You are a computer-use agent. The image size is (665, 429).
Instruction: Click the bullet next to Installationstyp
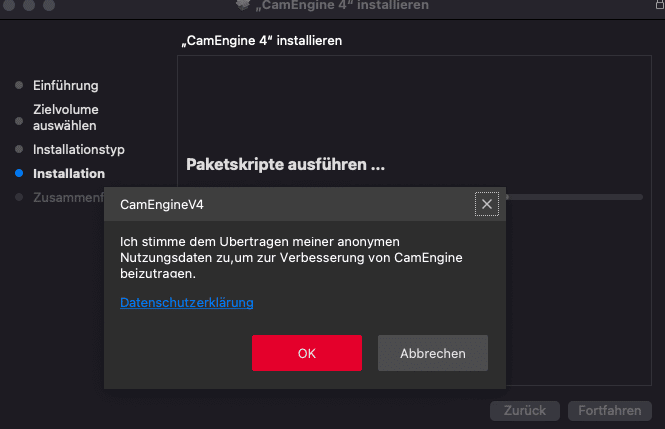tap(19, 150)
